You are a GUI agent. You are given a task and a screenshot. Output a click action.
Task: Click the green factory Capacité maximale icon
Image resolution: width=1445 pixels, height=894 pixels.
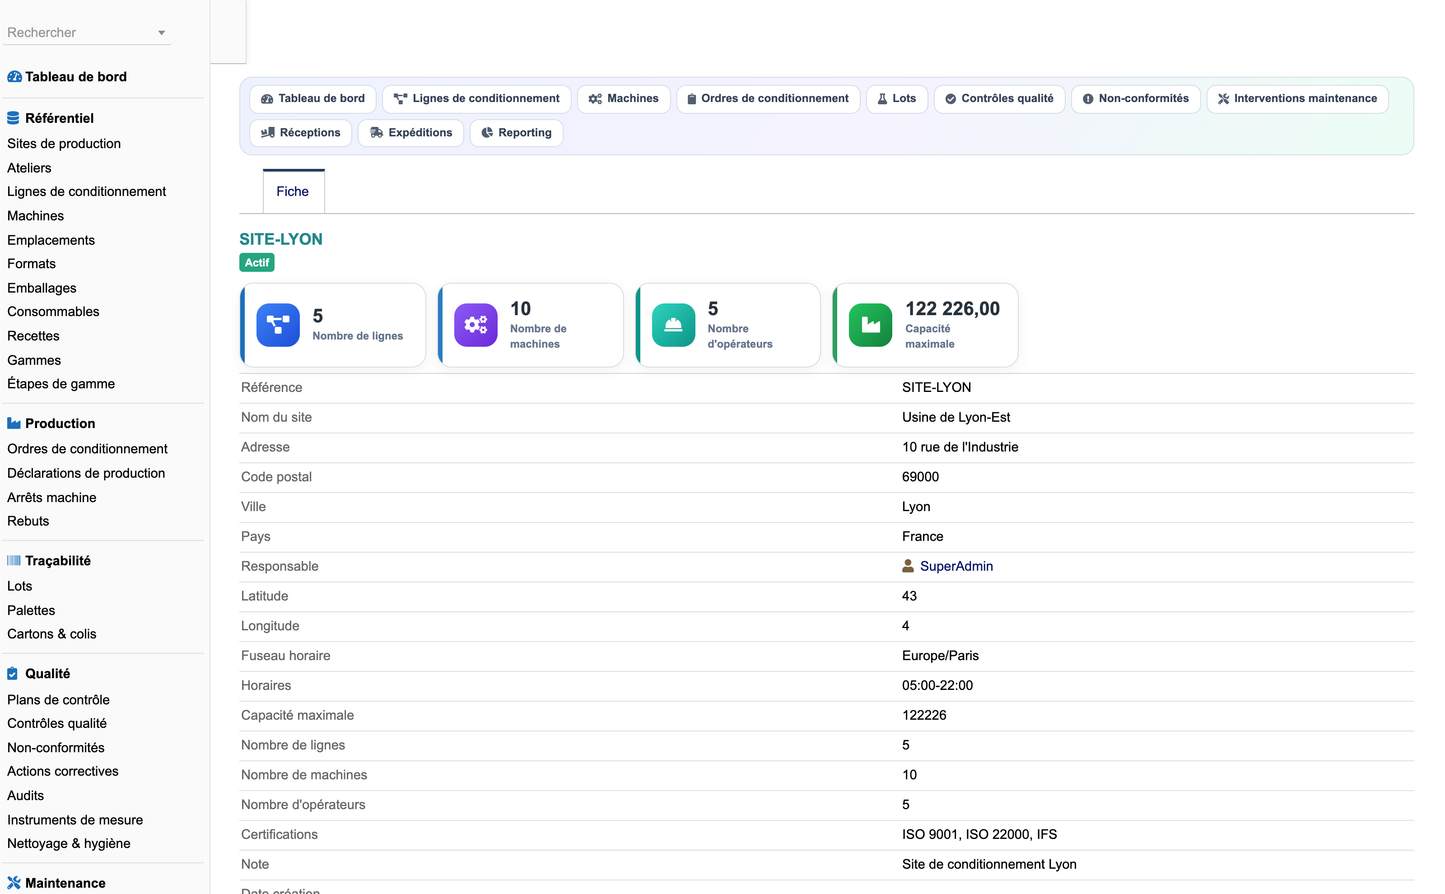tap(871, 325)
